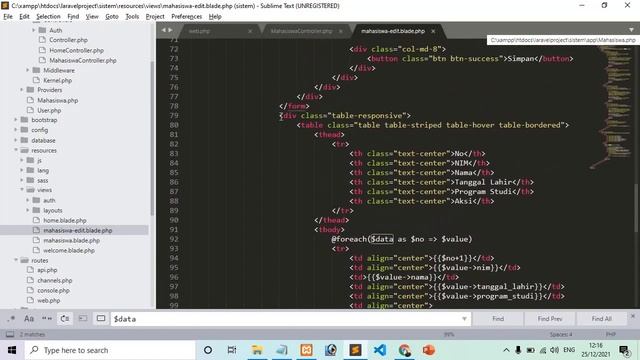The width and height of the screenshot is (640, 360).
Task: Click the editor vertical scrollbar
Action: (636, 208)
